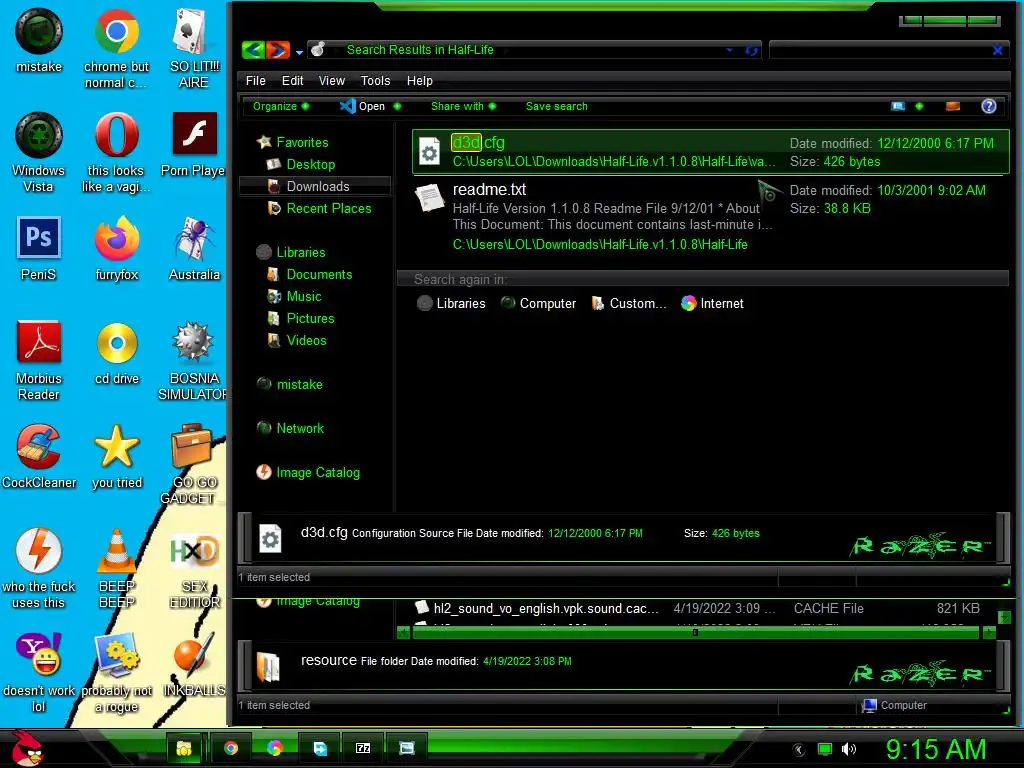Select Recent Places in navigation pane
This screenshot has height=768, width=1024.
click(319, 209)
